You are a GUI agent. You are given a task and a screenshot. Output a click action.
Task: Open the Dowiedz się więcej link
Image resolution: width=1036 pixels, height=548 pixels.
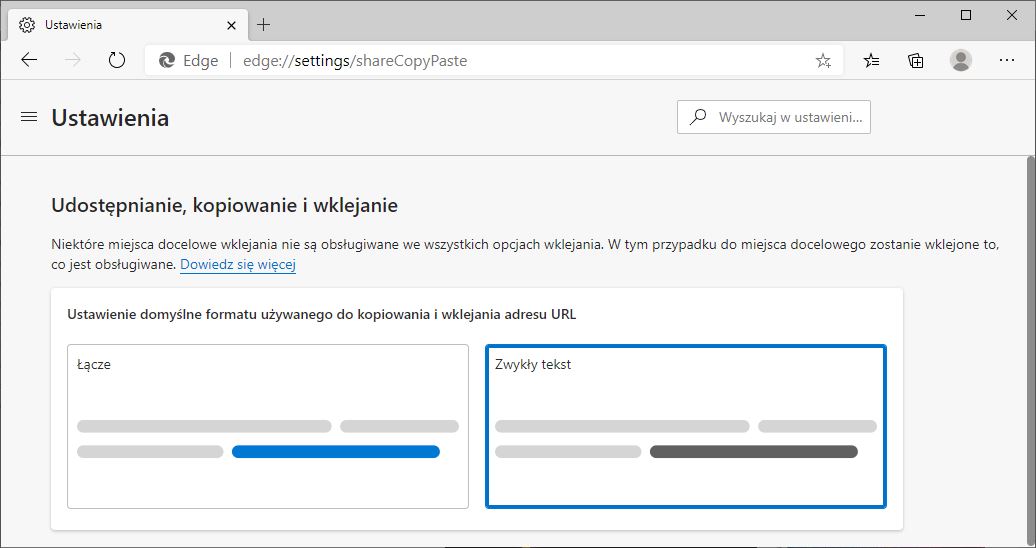click(x=238, y=265)
